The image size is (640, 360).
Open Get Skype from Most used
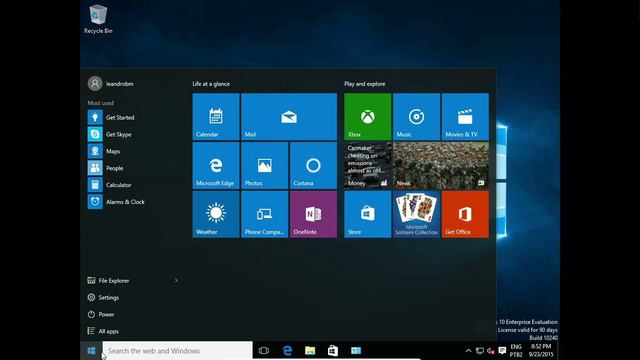pyautogui.click(x=134, y=134)
